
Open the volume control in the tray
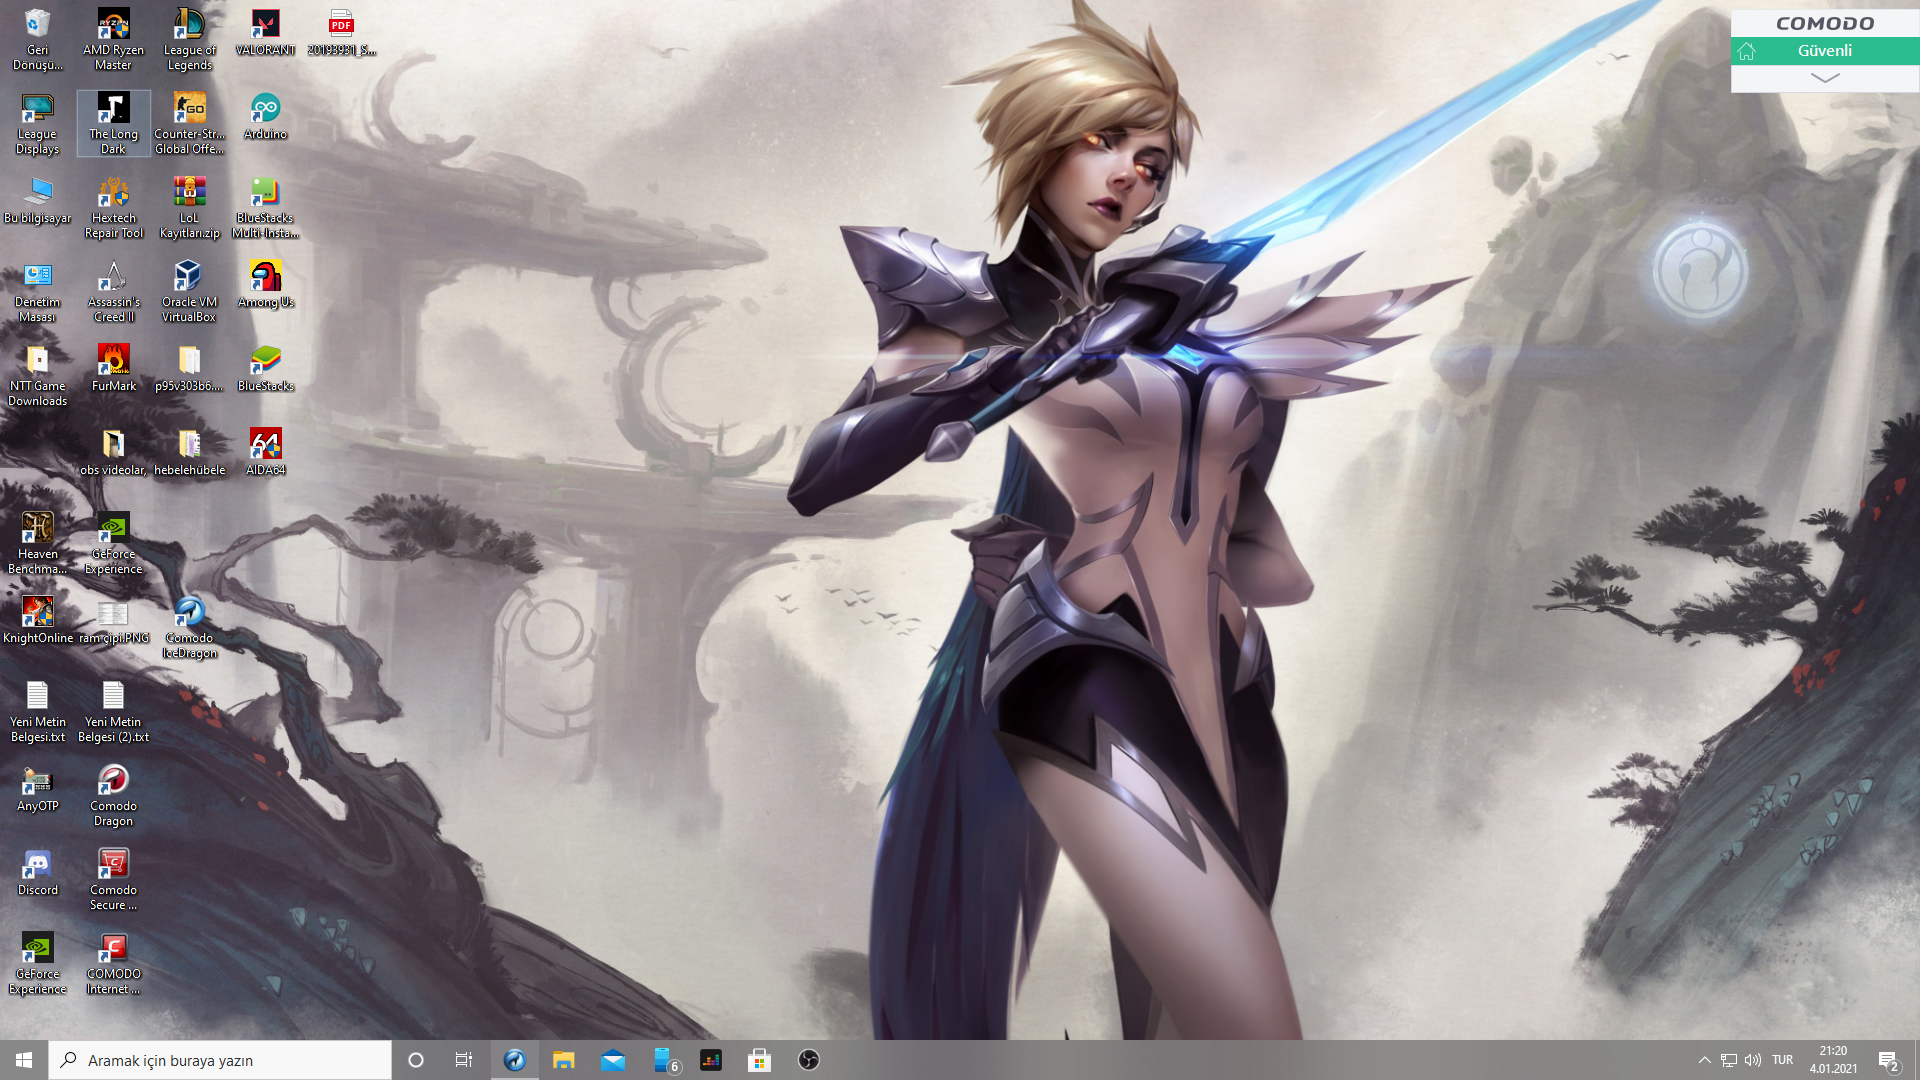tap(1753, 1060)
